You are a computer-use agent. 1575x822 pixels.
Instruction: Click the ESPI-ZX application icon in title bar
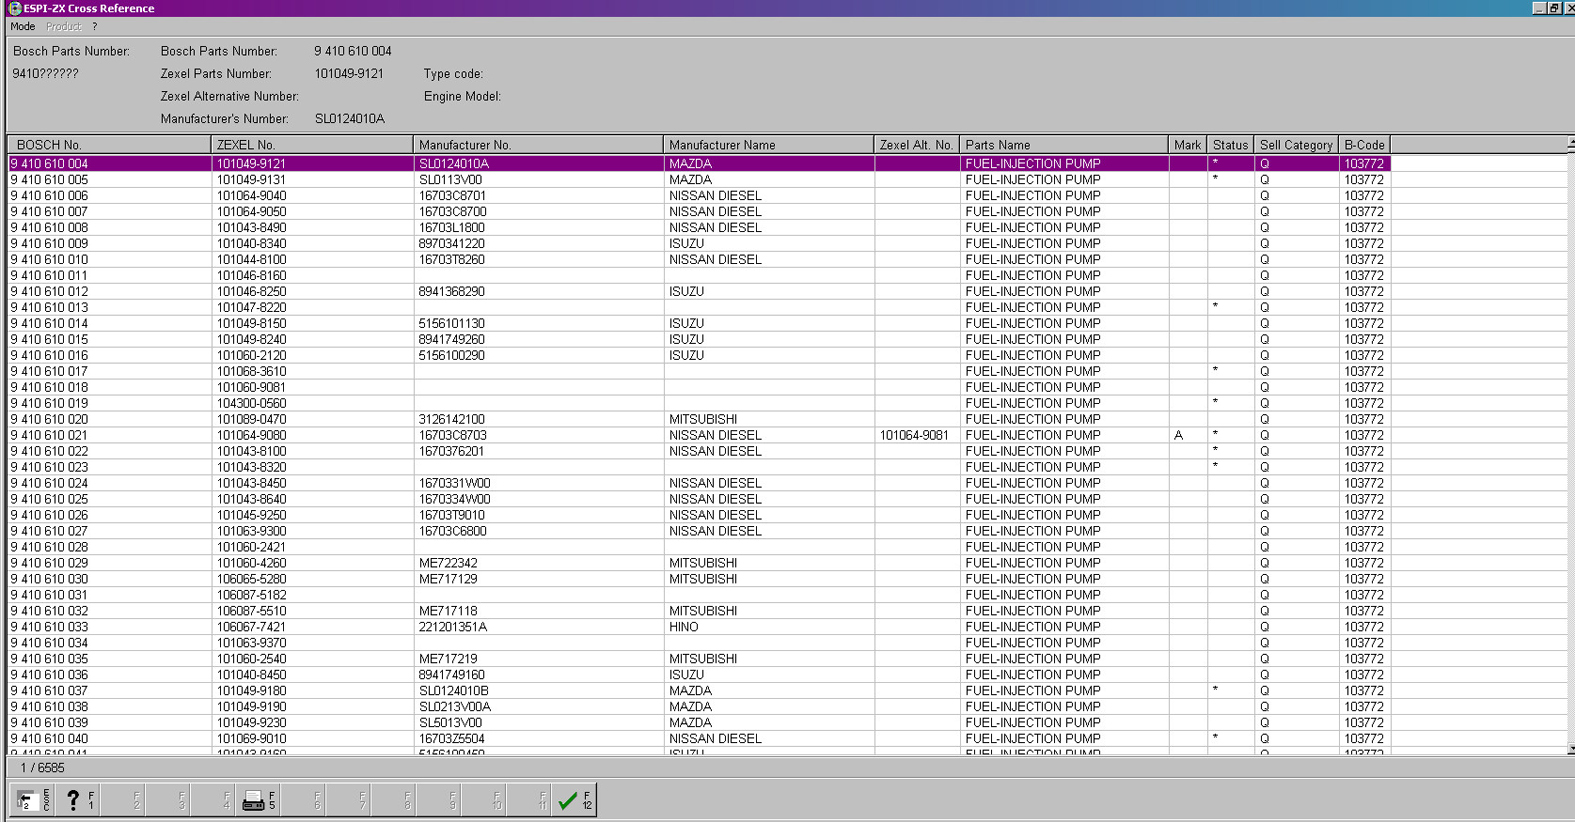coord(14,8)
